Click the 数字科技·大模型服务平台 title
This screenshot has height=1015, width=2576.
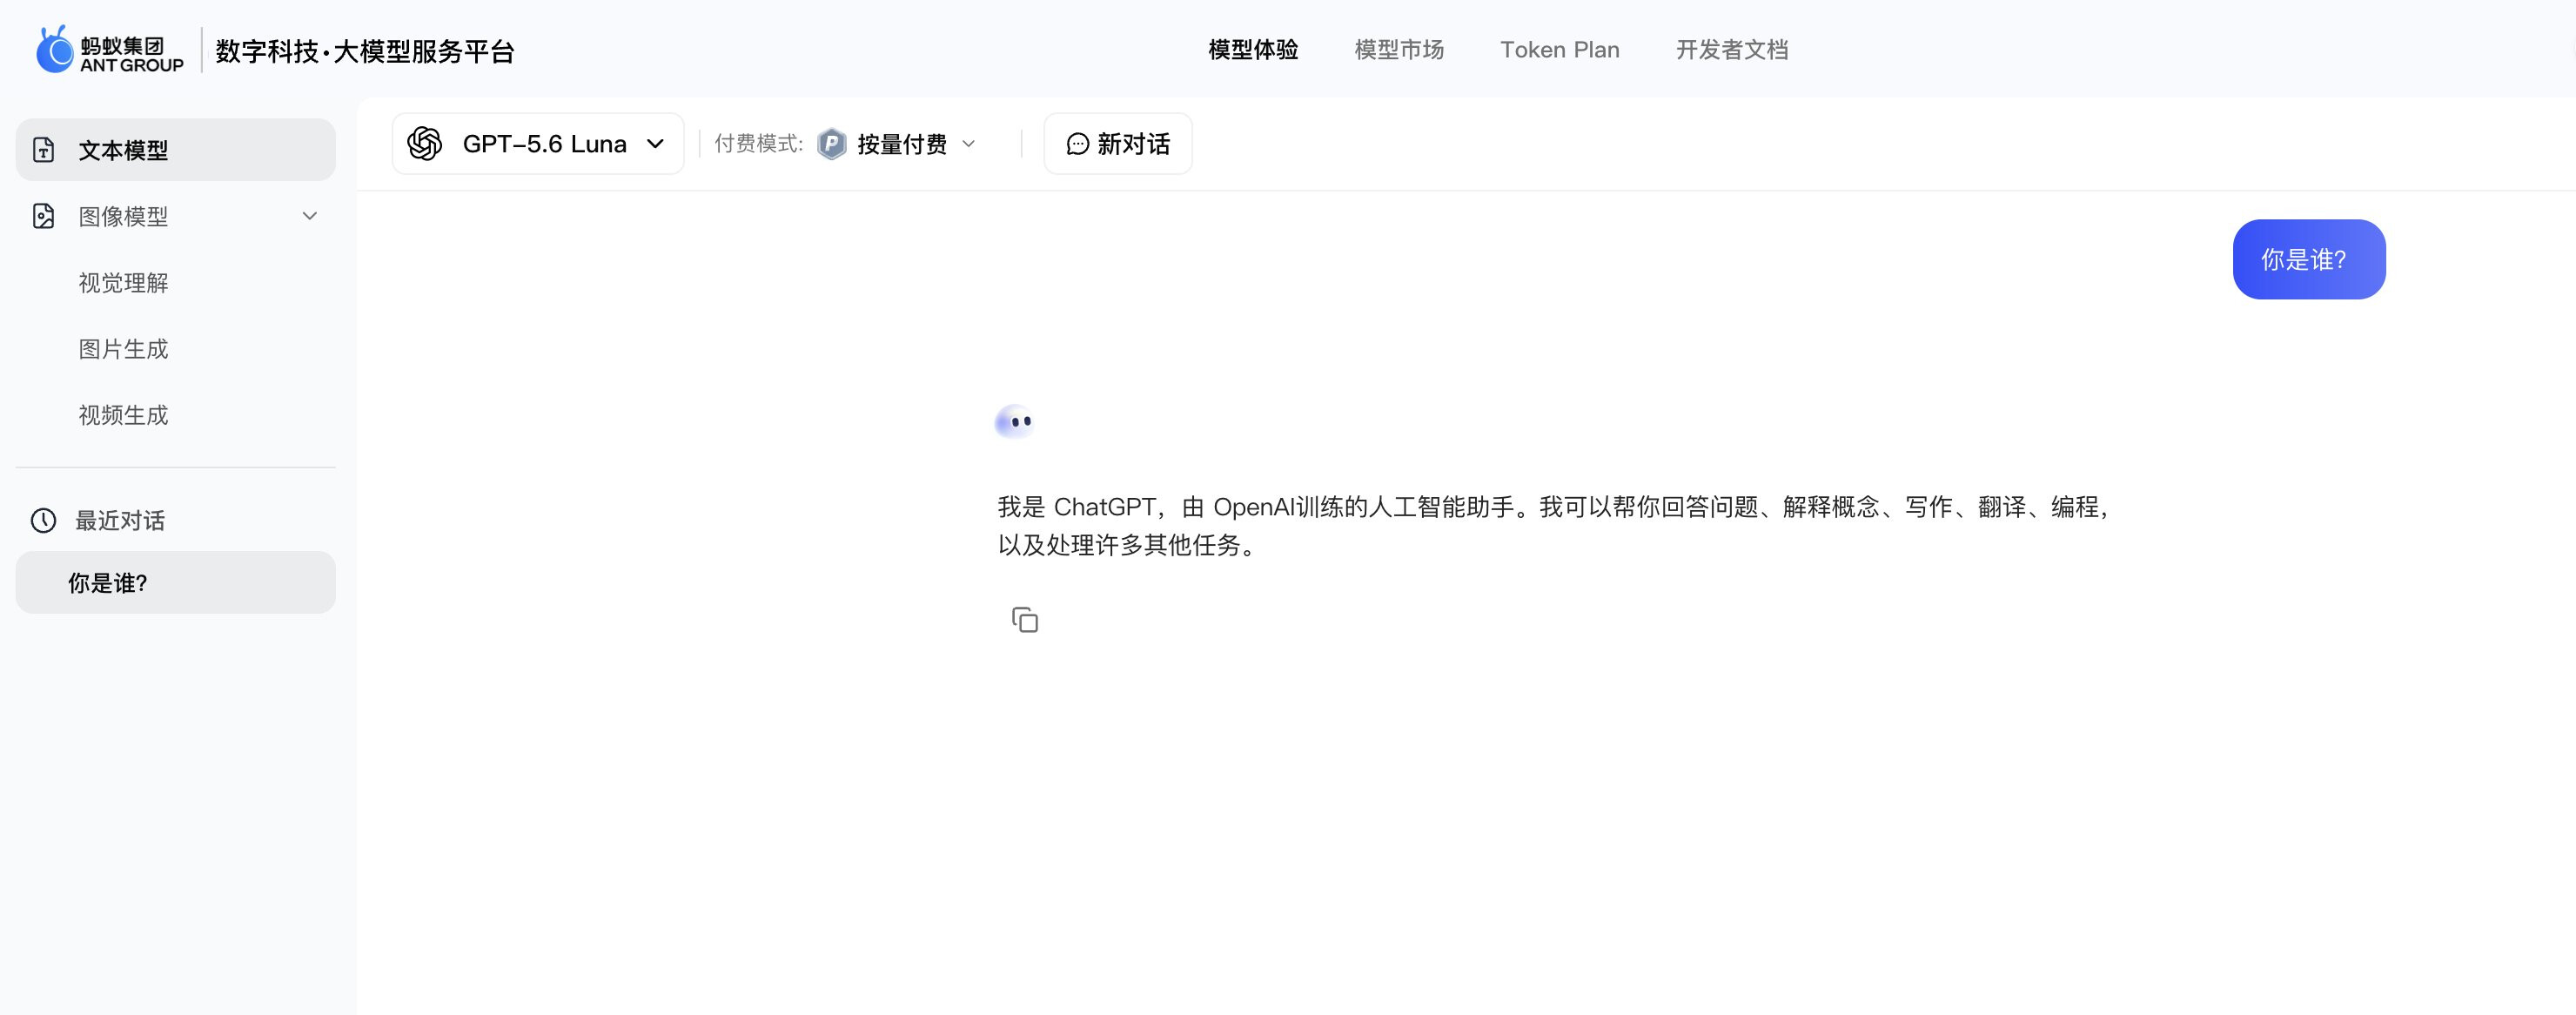point(365,51)
